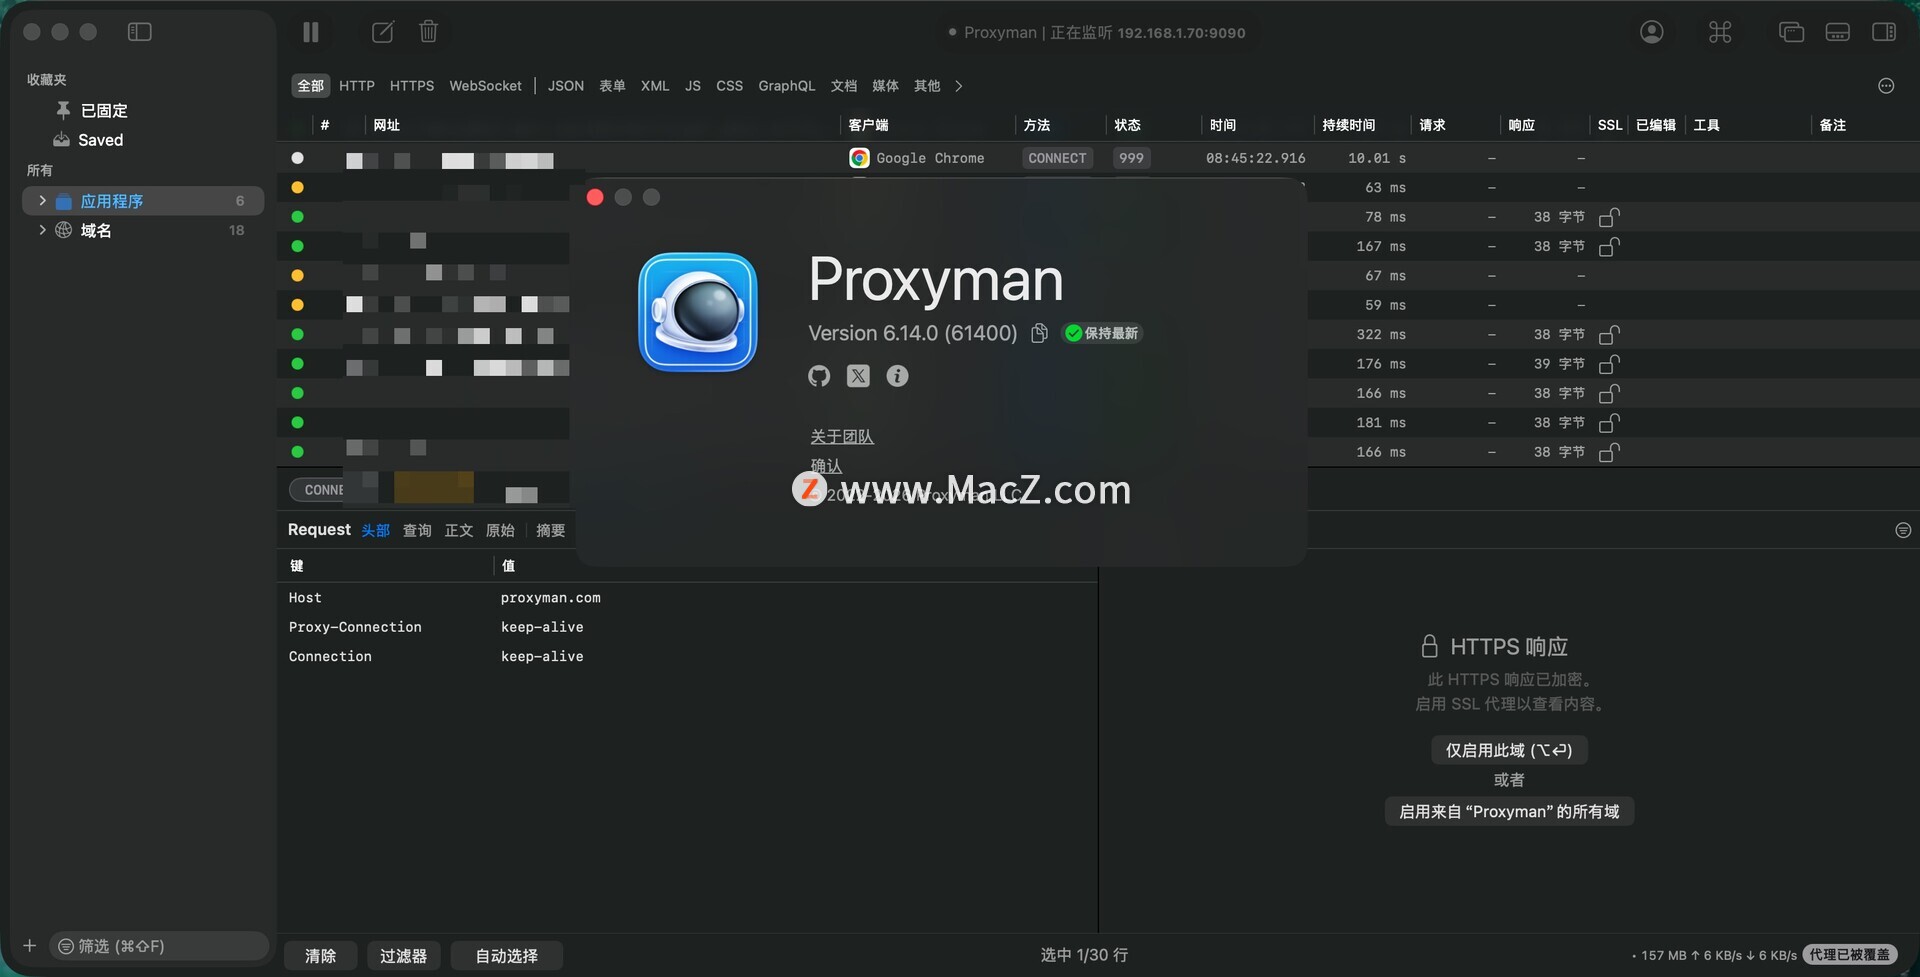
Task: Click SSL unlock icon on 322 ms row
Action: (x=1609, y=335)
